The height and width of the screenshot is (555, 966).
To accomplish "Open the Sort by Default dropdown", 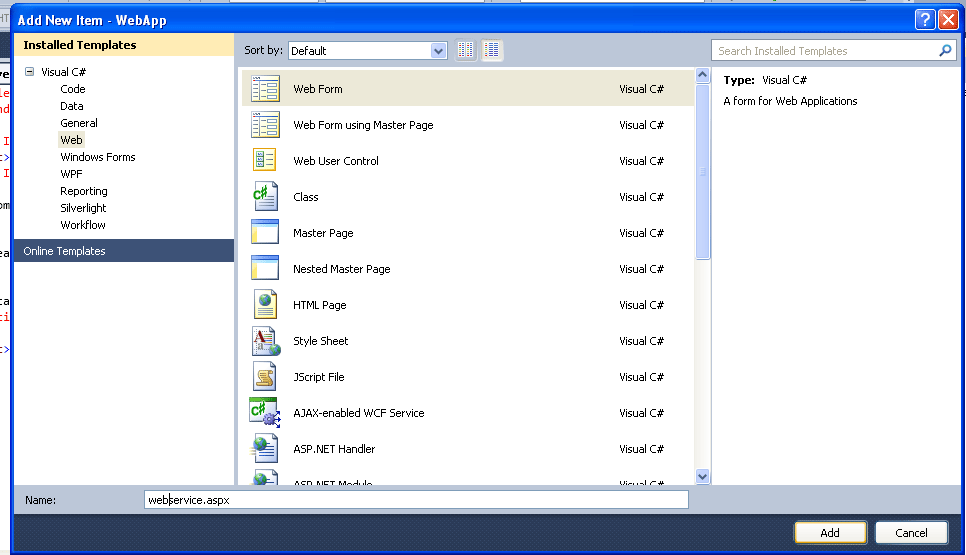I will [367, 51].
